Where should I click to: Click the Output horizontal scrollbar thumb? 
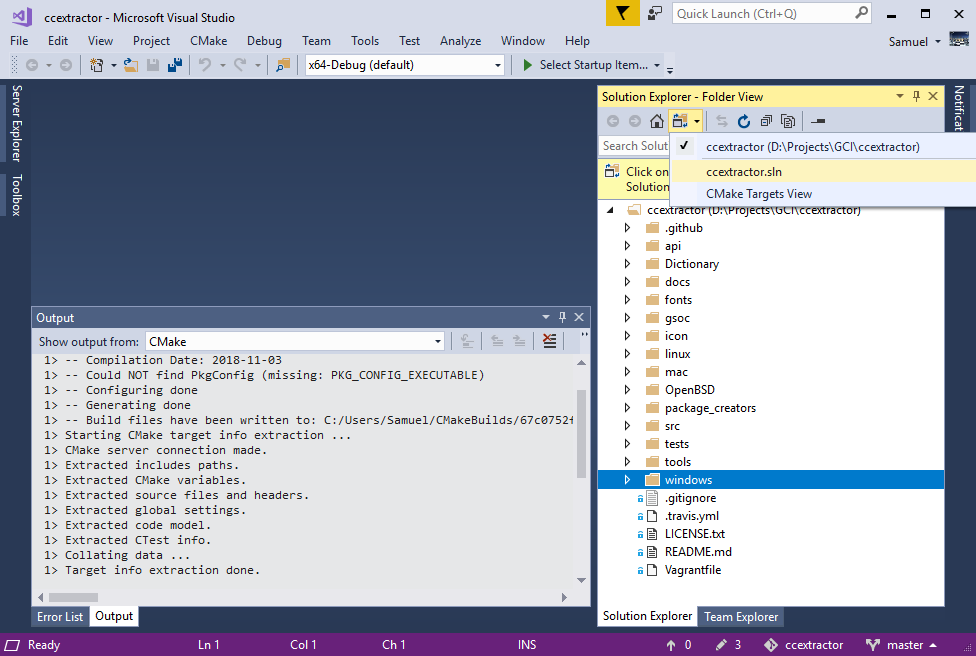pyautogui.click(x=73, y=597)
